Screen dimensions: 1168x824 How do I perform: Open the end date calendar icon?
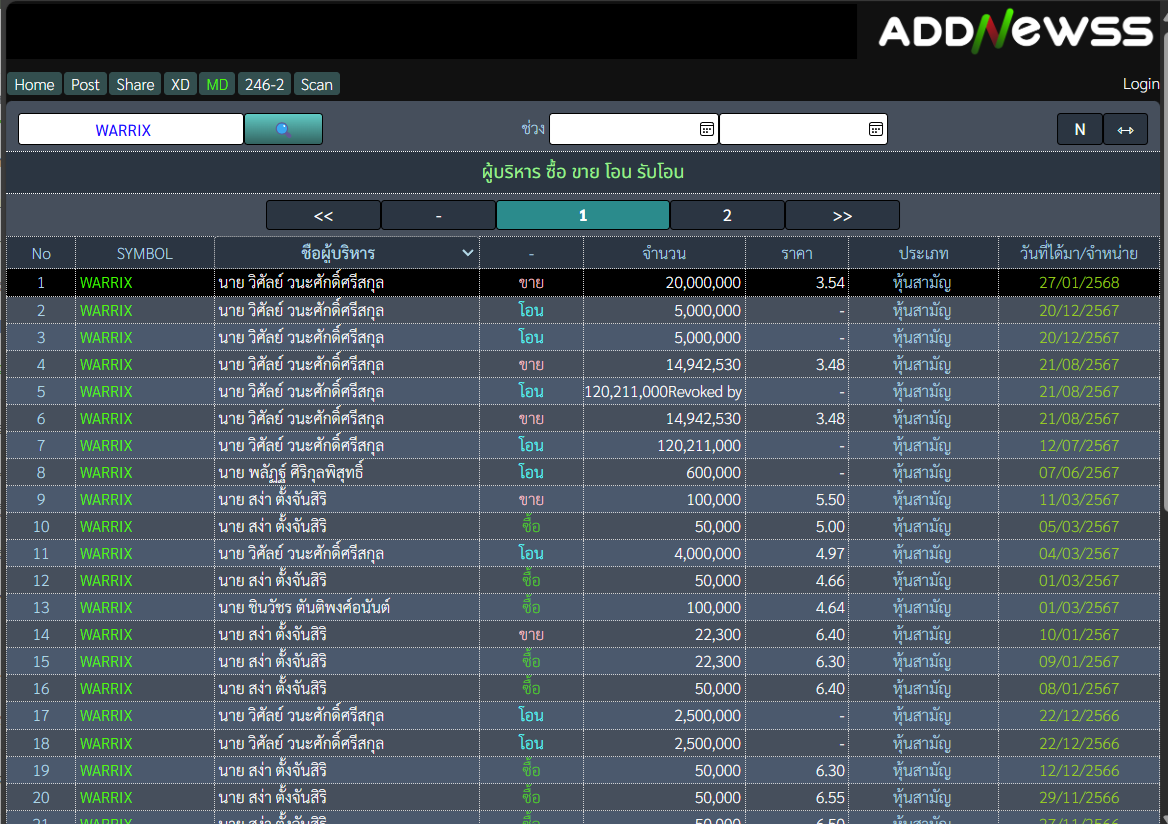tap(875, 130)
